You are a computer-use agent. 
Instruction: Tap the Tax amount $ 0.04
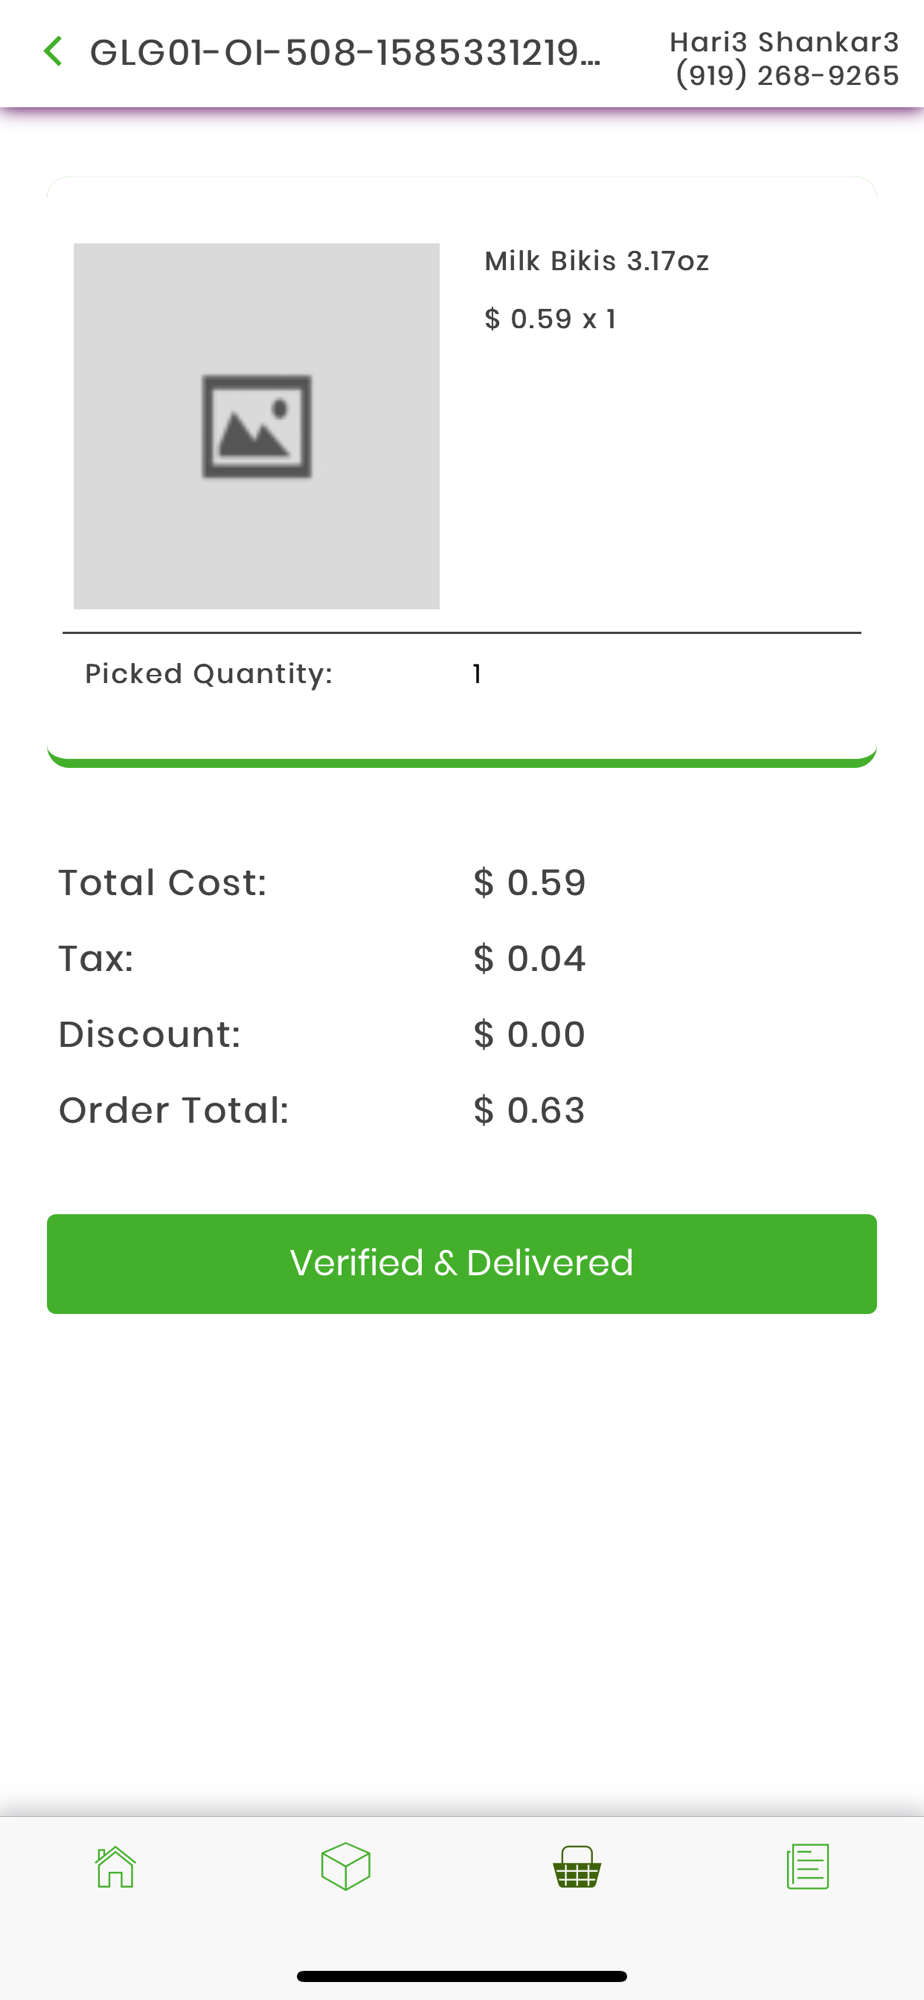(x=529, y=958)
